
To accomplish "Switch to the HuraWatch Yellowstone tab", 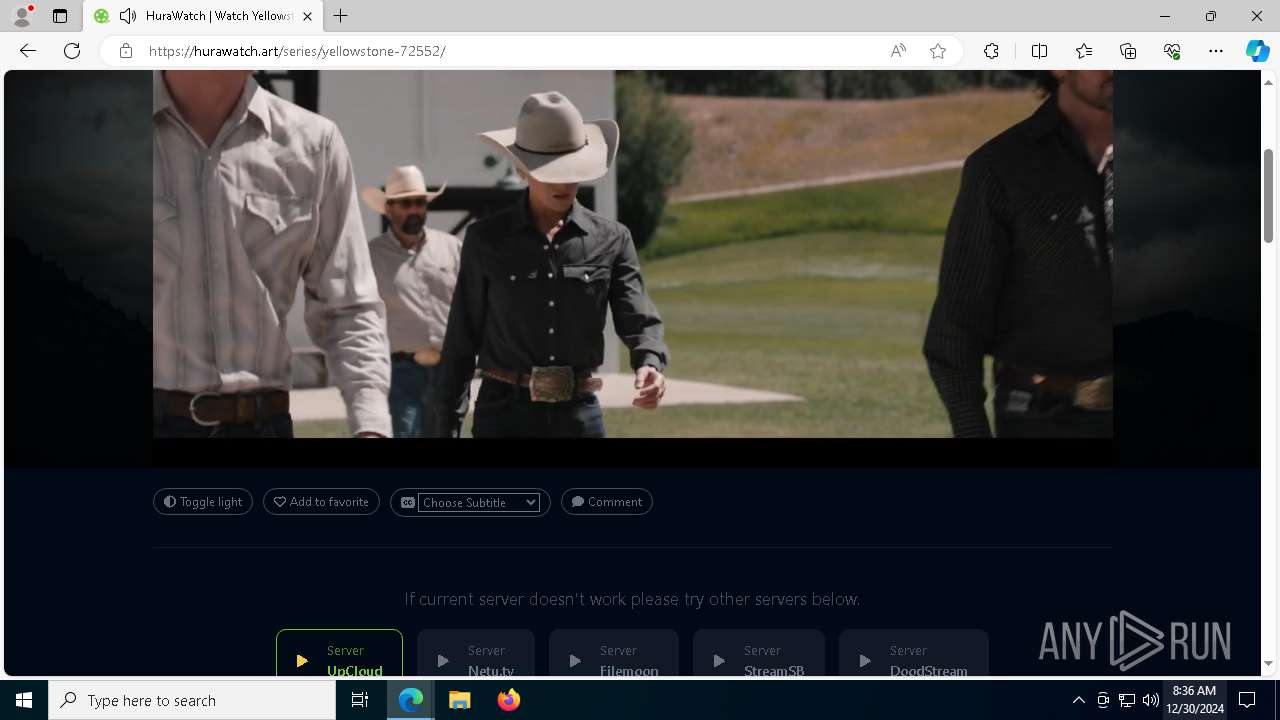I will pos(204,16).
